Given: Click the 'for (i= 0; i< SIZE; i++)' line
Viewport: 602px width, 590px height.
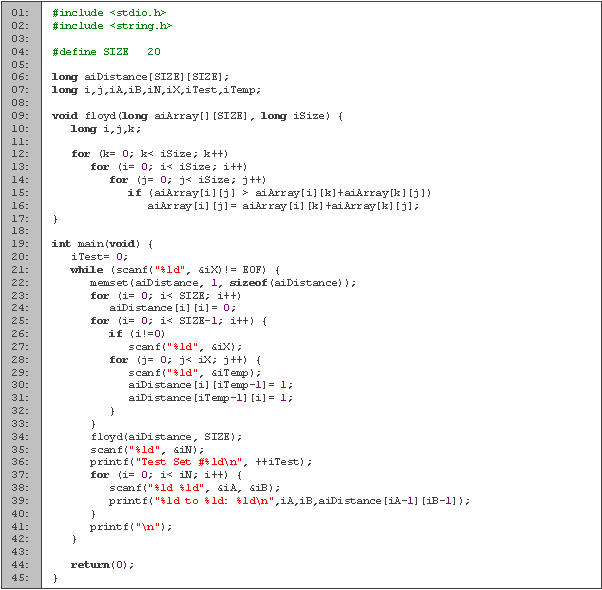Looking at the screenshot, I should click(x=165, y=296).
